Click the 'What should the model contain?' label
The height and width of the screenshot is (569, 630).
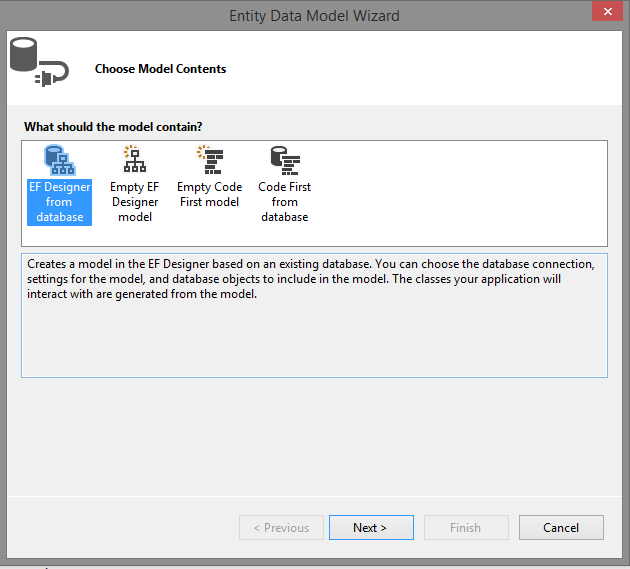pyautogui.click(x=113, y=127)
